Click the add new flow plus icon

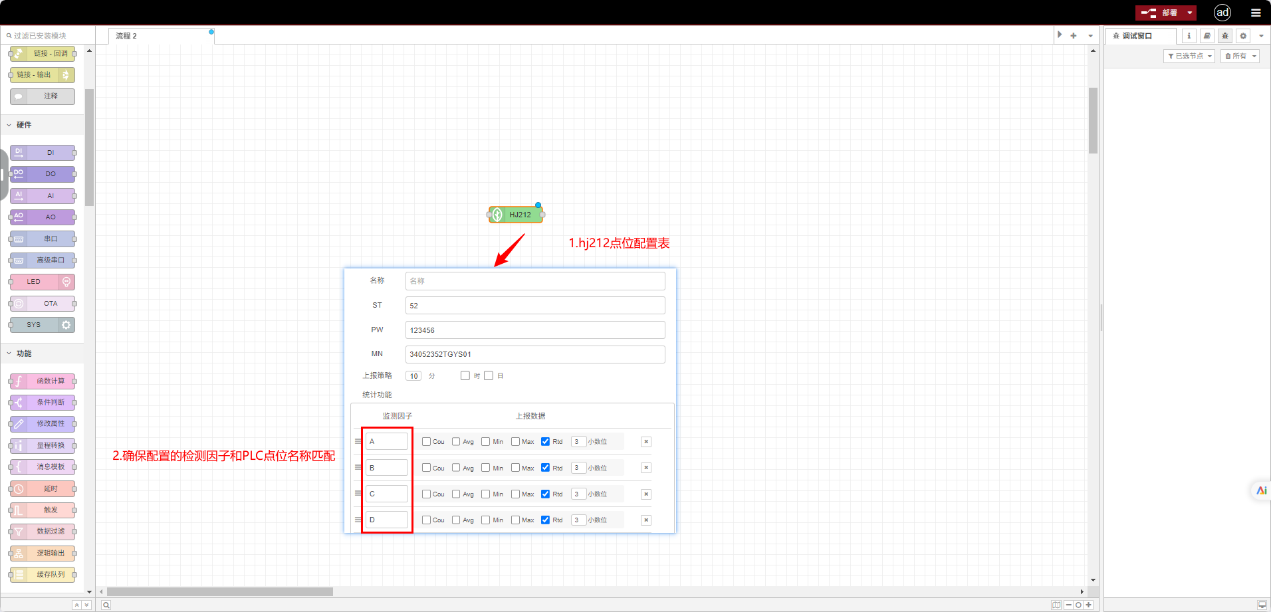point(1073,35)
